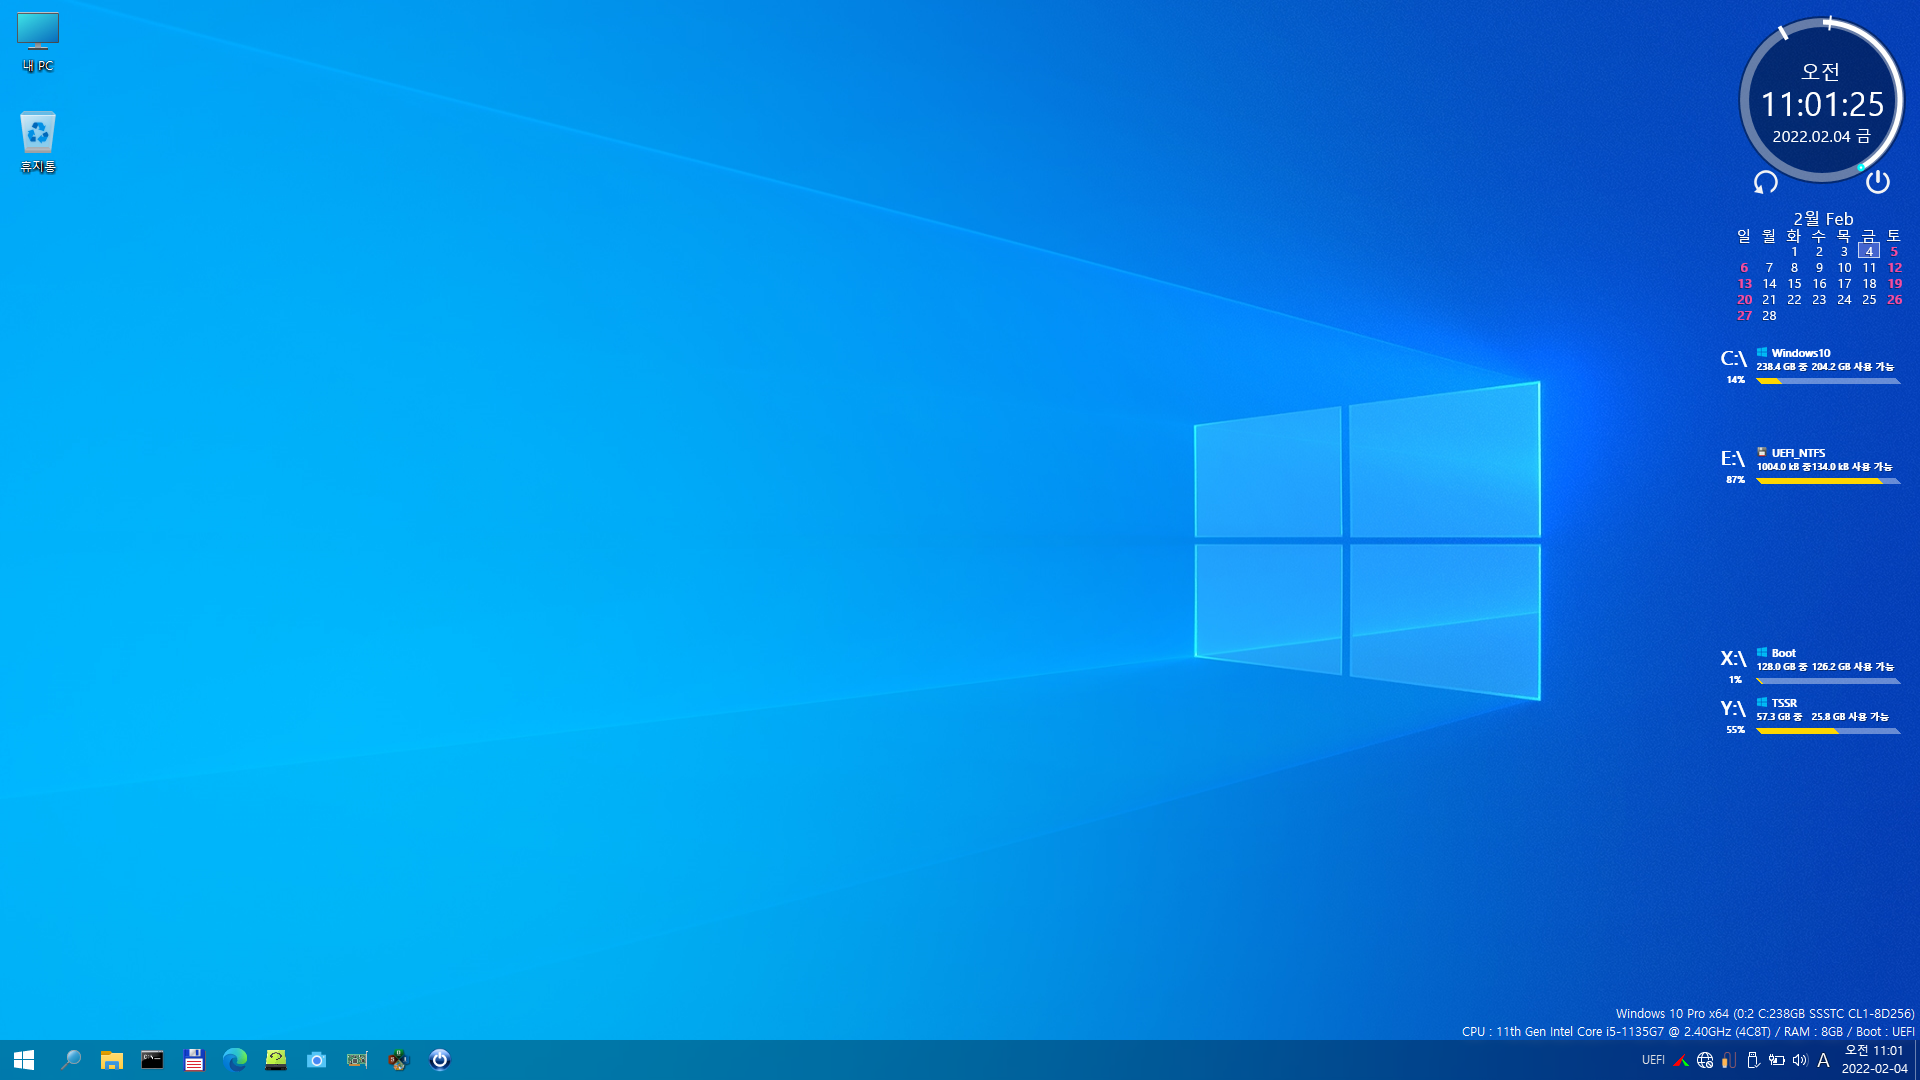
Task: Click date 14 in the calendar widget
Action: pos(1769,283)
